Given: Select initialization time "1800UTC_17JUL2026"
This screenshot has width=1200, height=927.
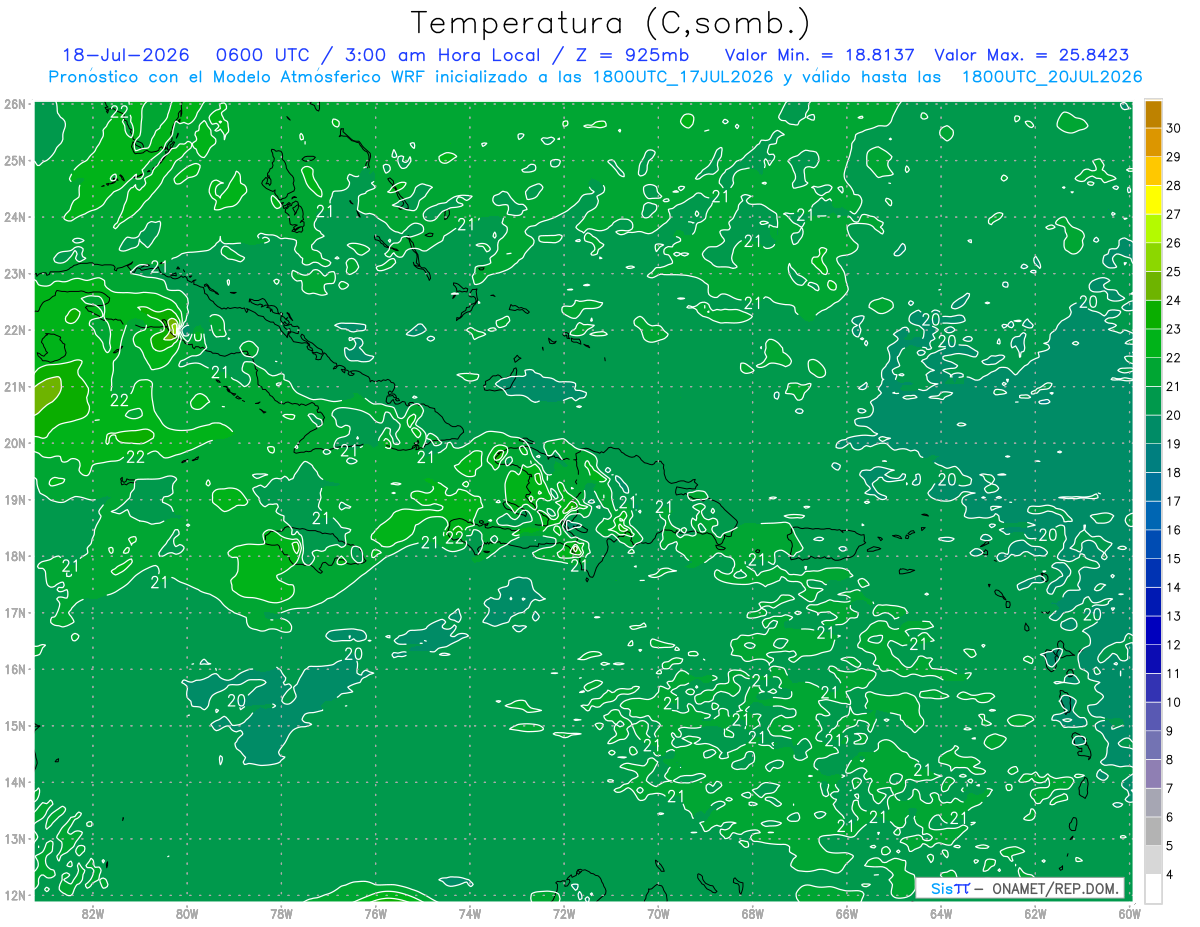Looking at the screenshot, I should (683, 77).
